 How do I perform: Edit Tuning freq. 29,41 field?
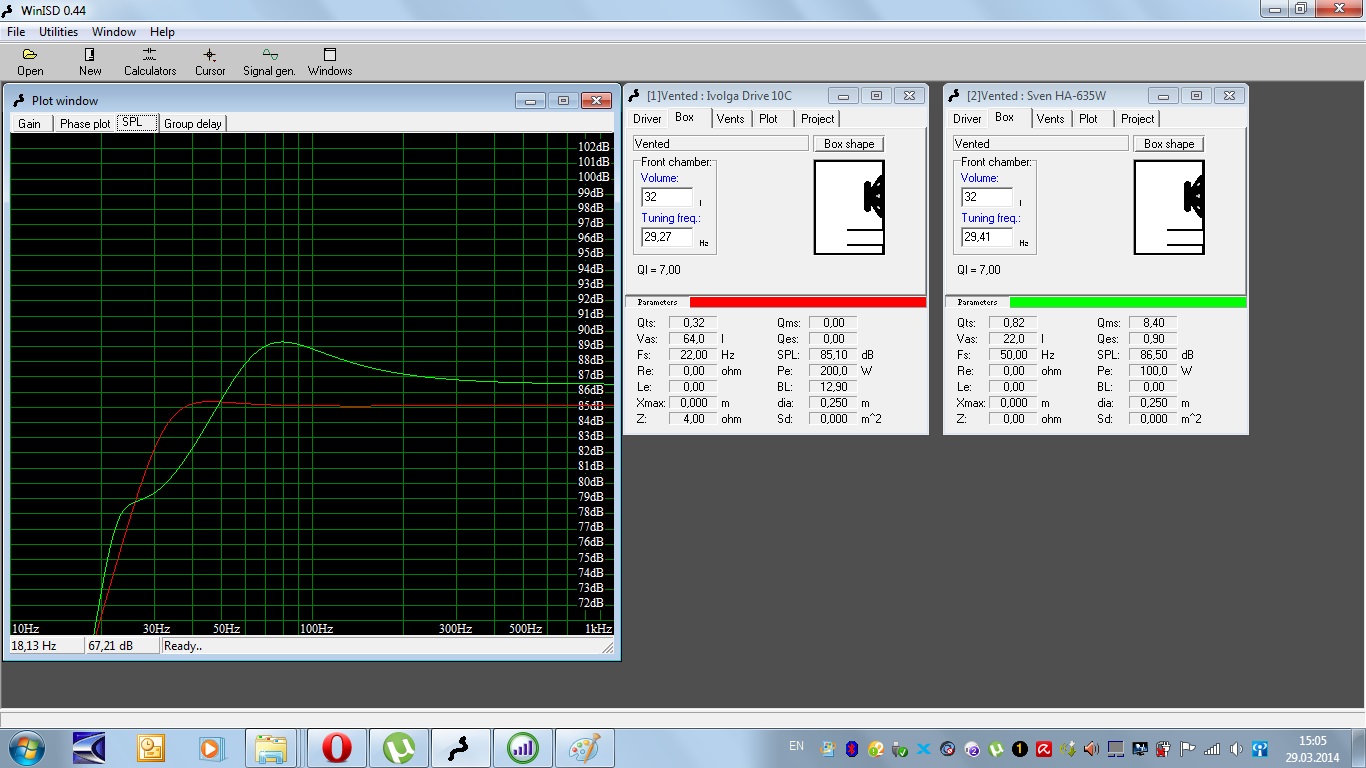pyautogui.click(x=987, y=237)
